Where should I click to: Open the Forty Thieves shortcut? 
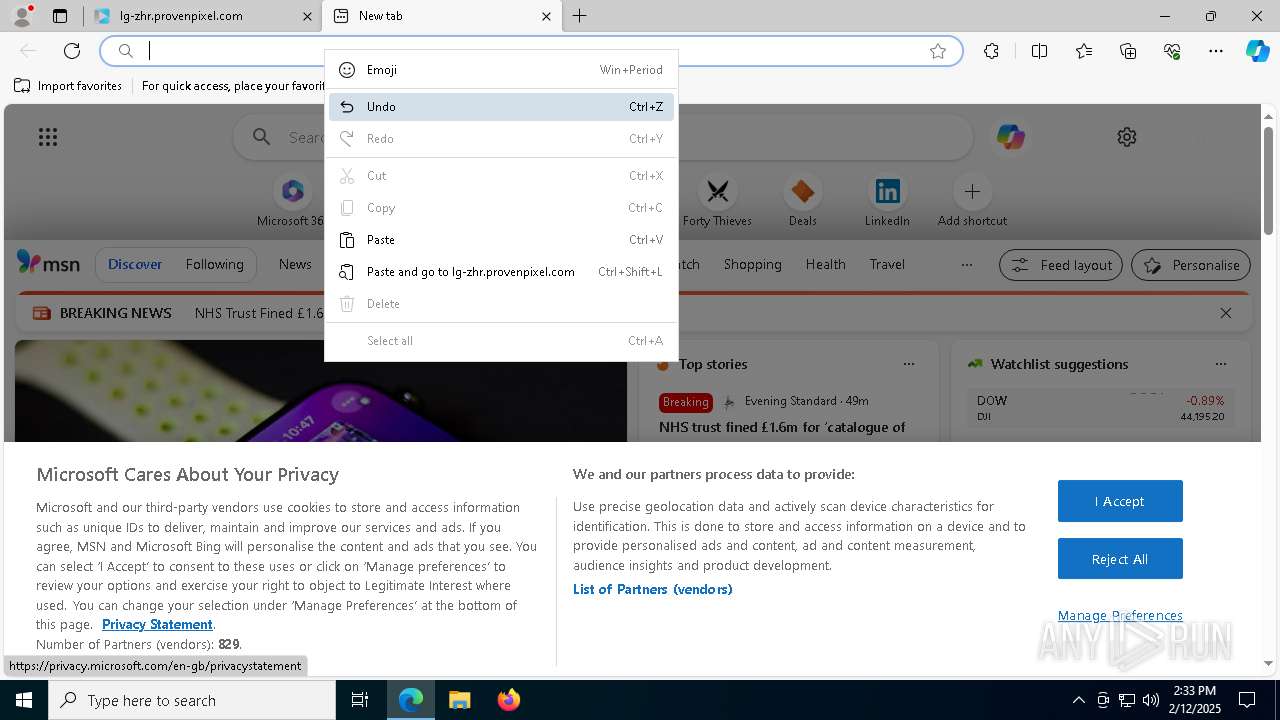pos(717,200)
